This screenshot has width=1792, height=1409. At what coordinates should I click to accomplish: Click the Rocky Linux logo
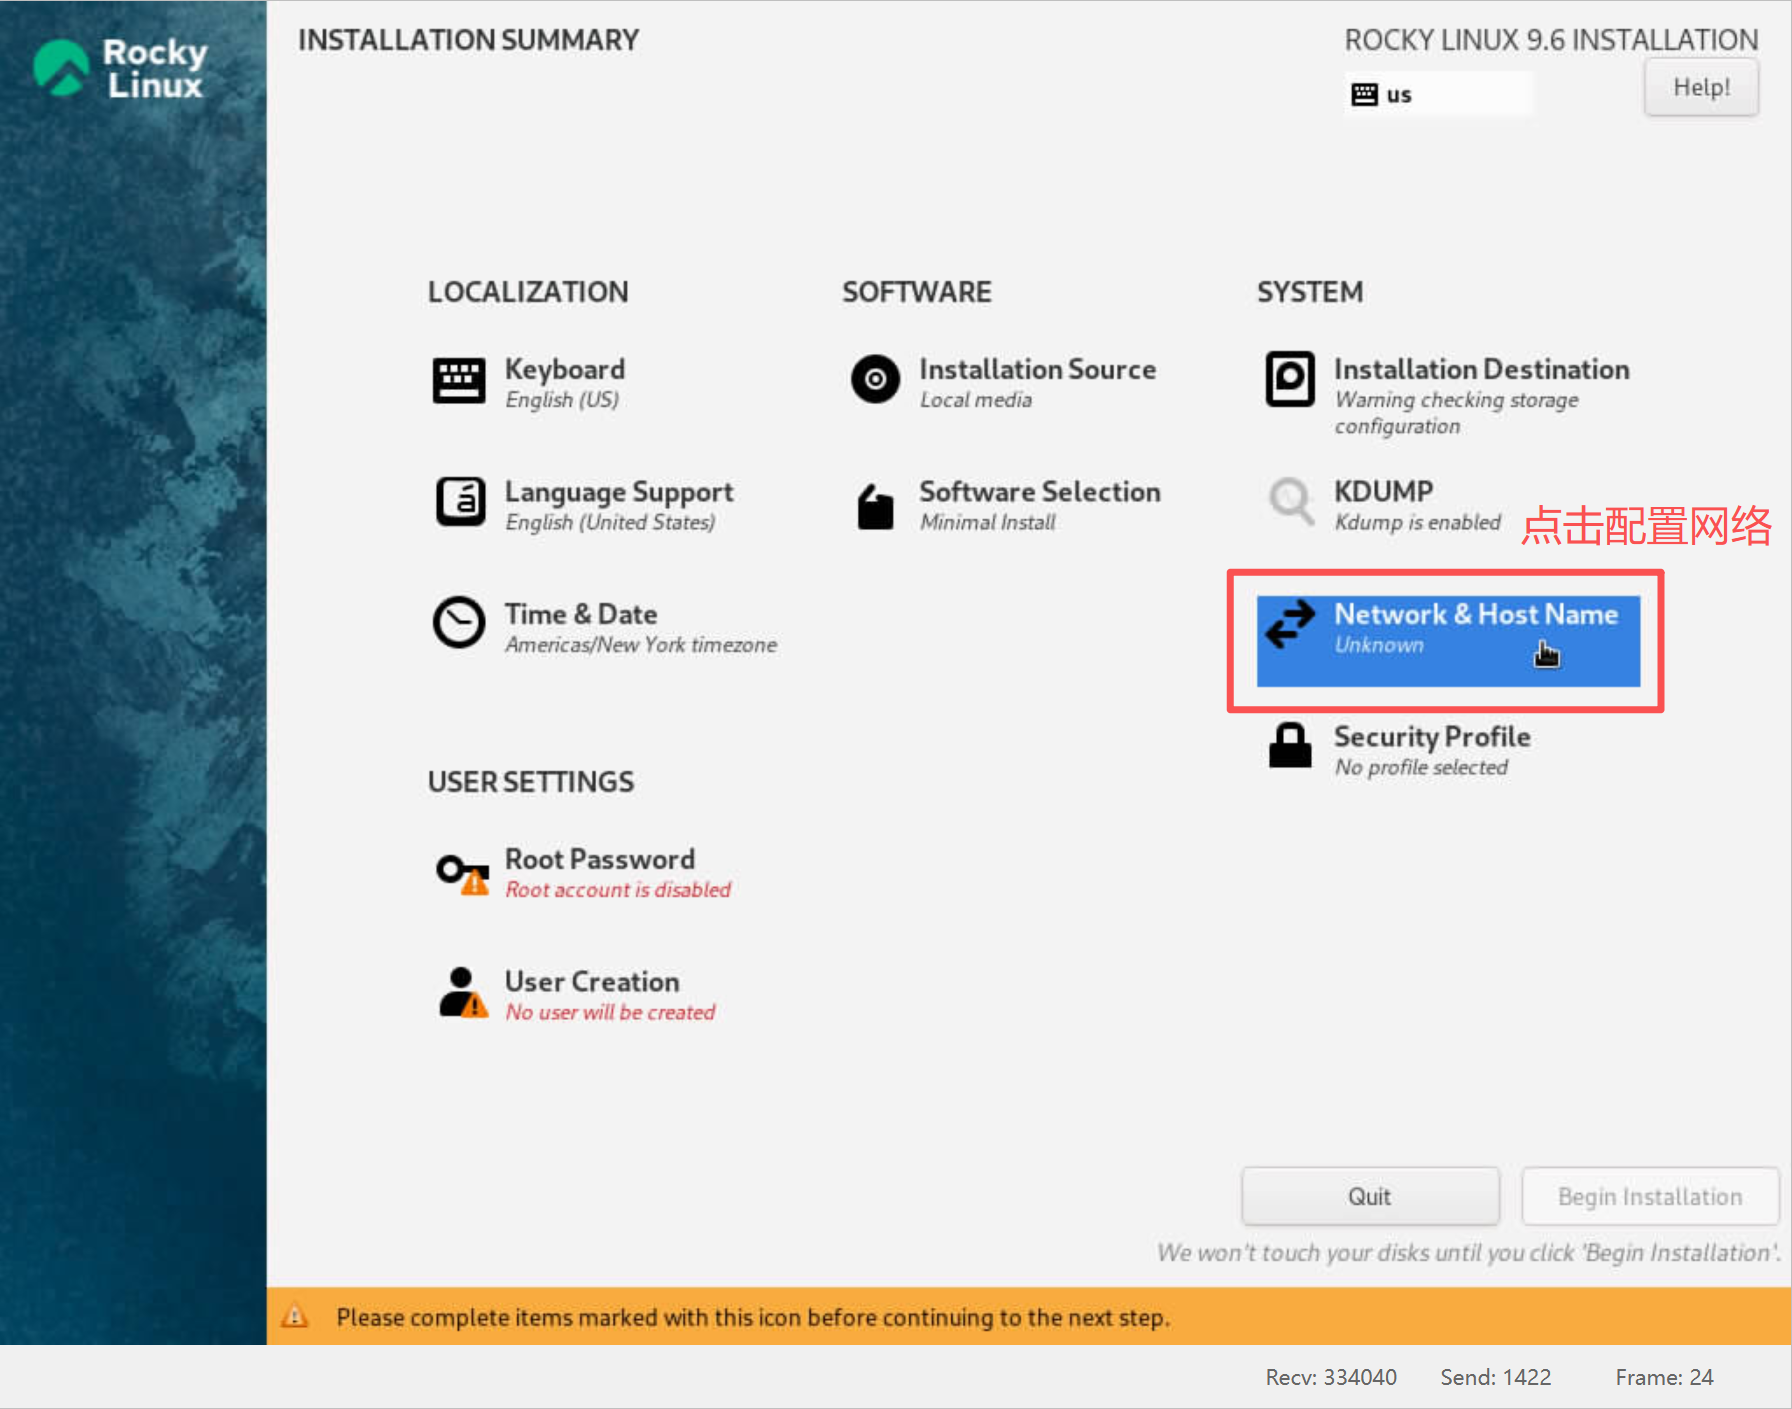(x=120, y=68)
